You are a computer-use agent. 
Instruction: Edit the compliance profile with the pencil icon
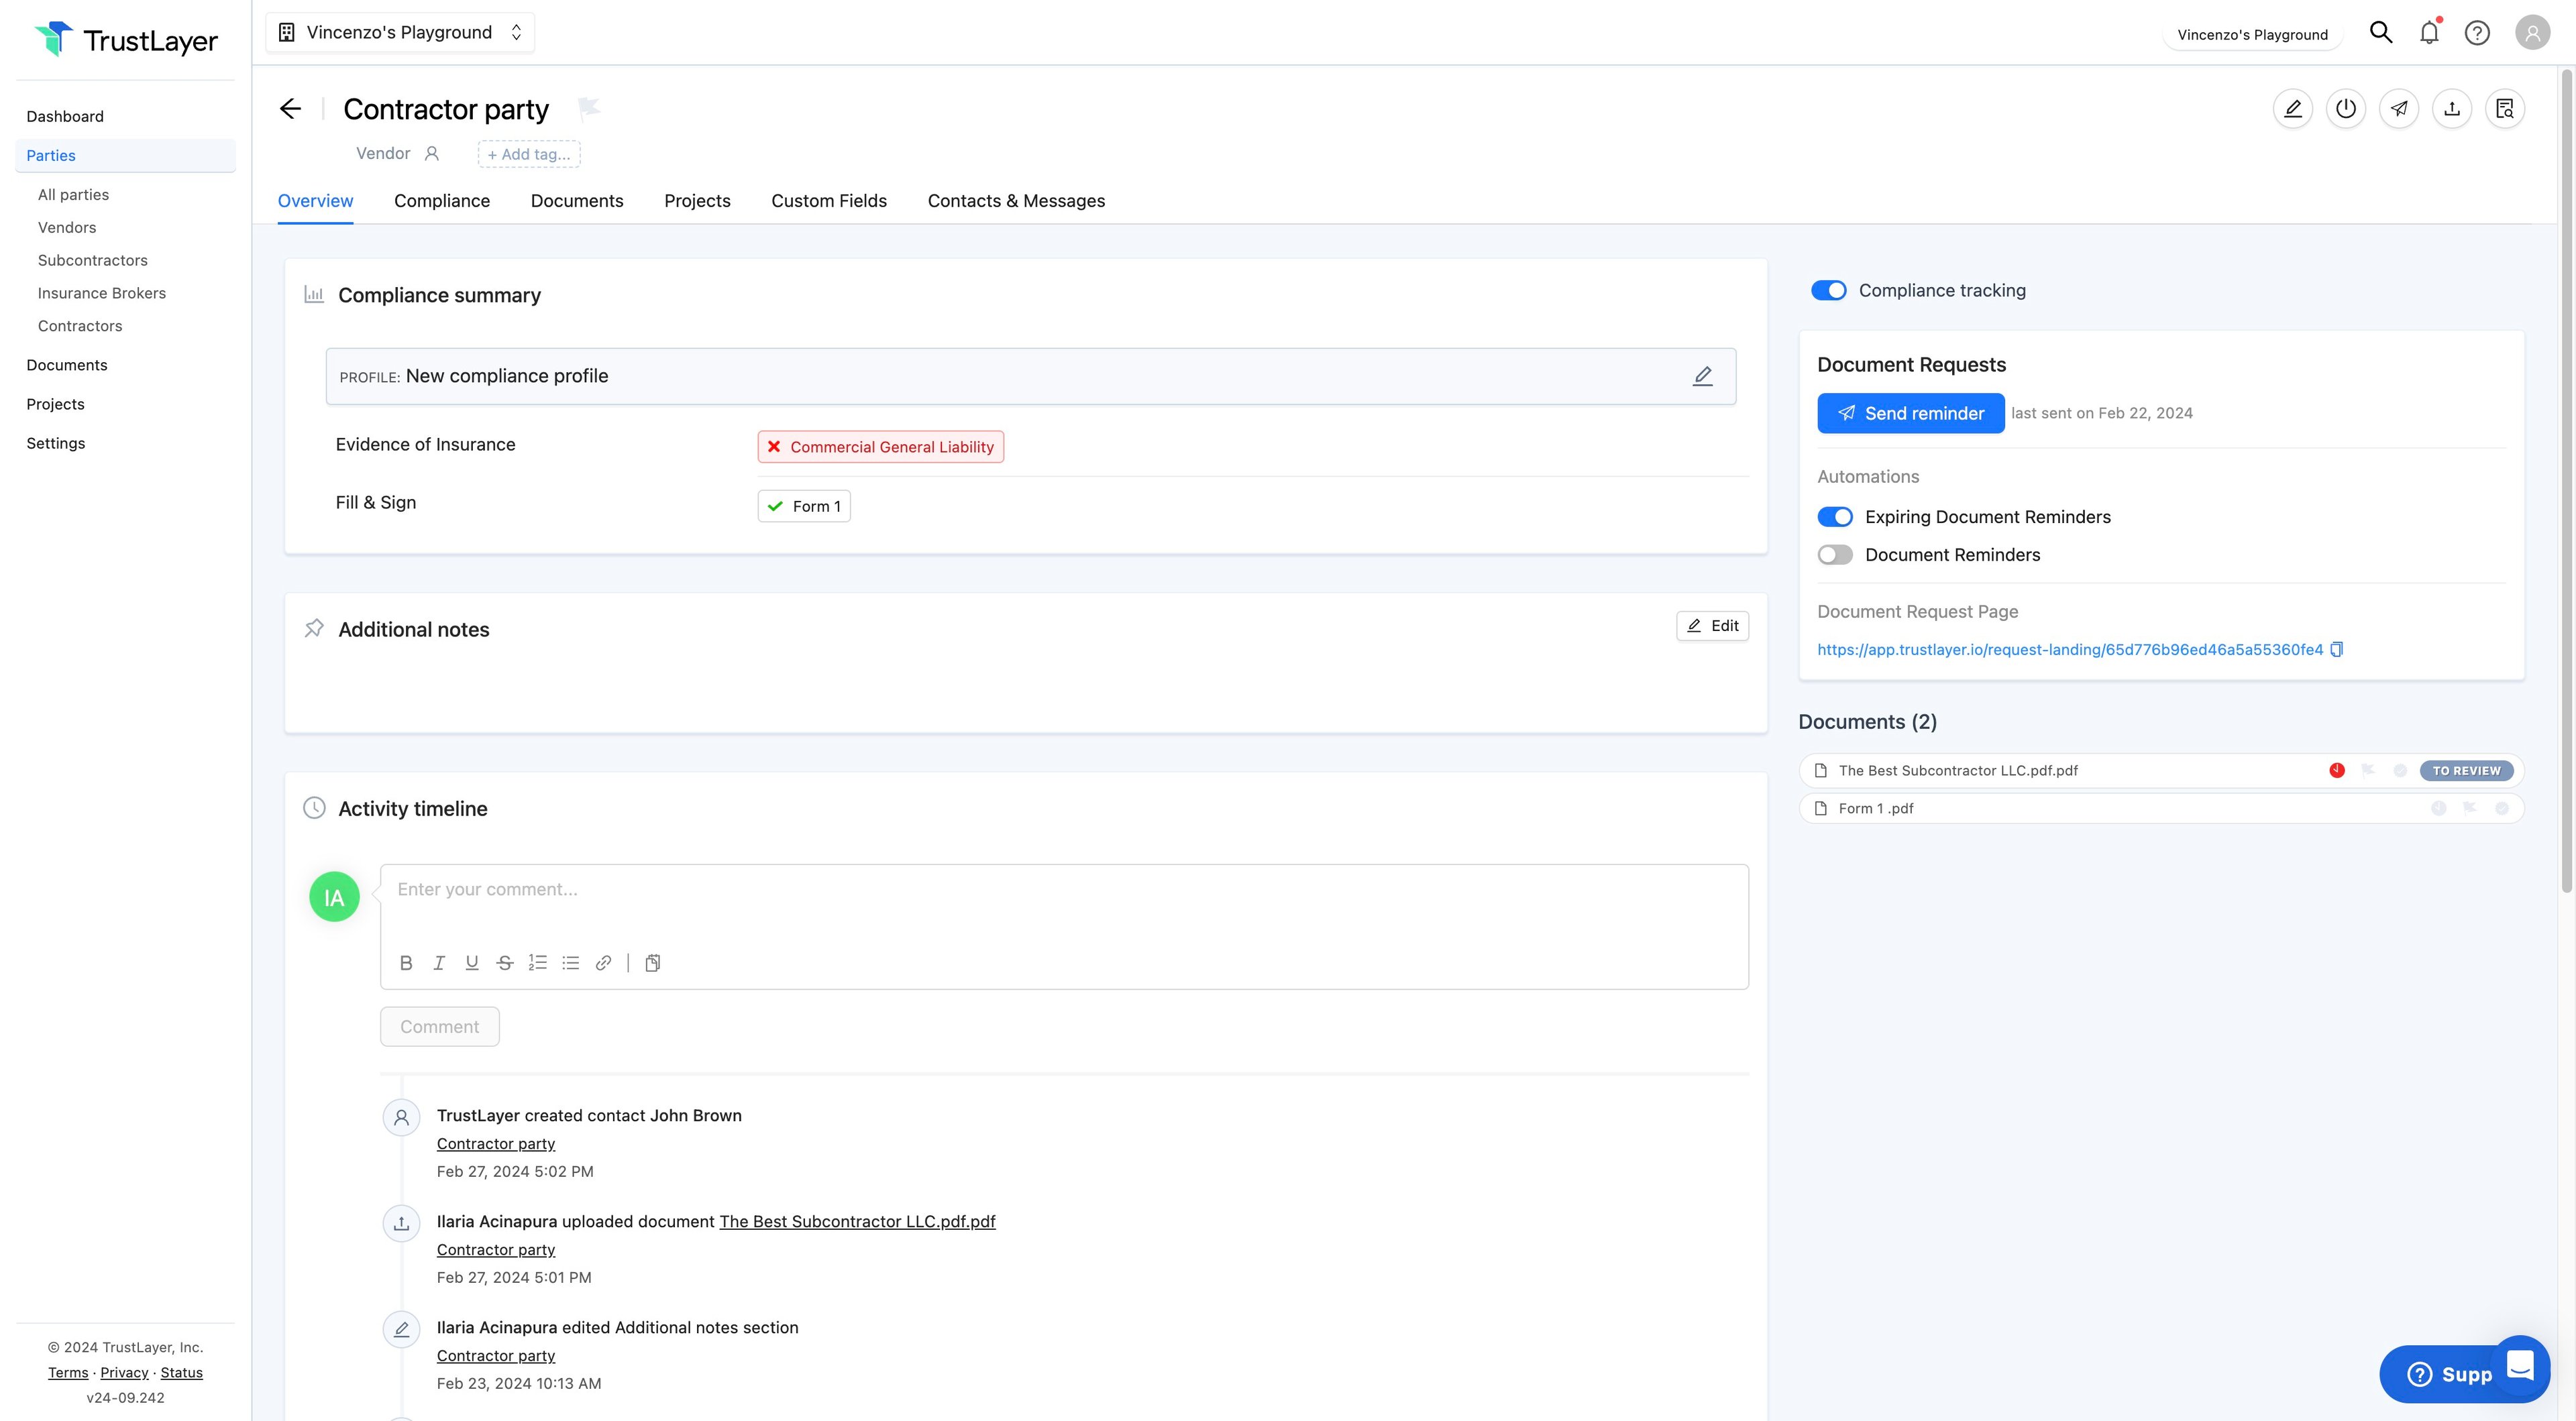pos(1702,376)
